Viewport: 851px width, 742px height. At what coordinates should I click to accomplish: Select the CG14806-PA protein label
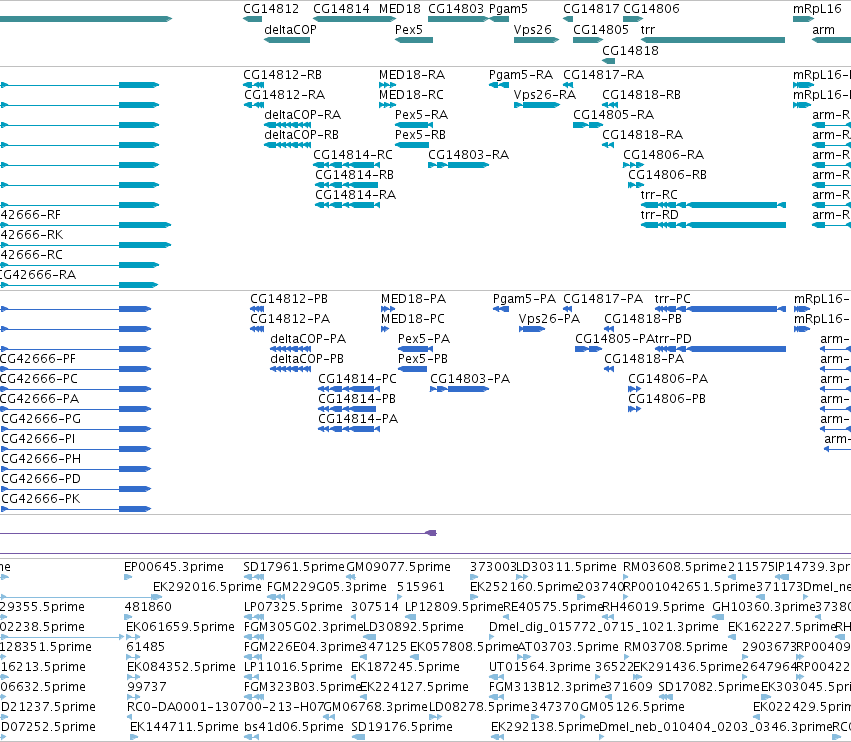(668, 379)
